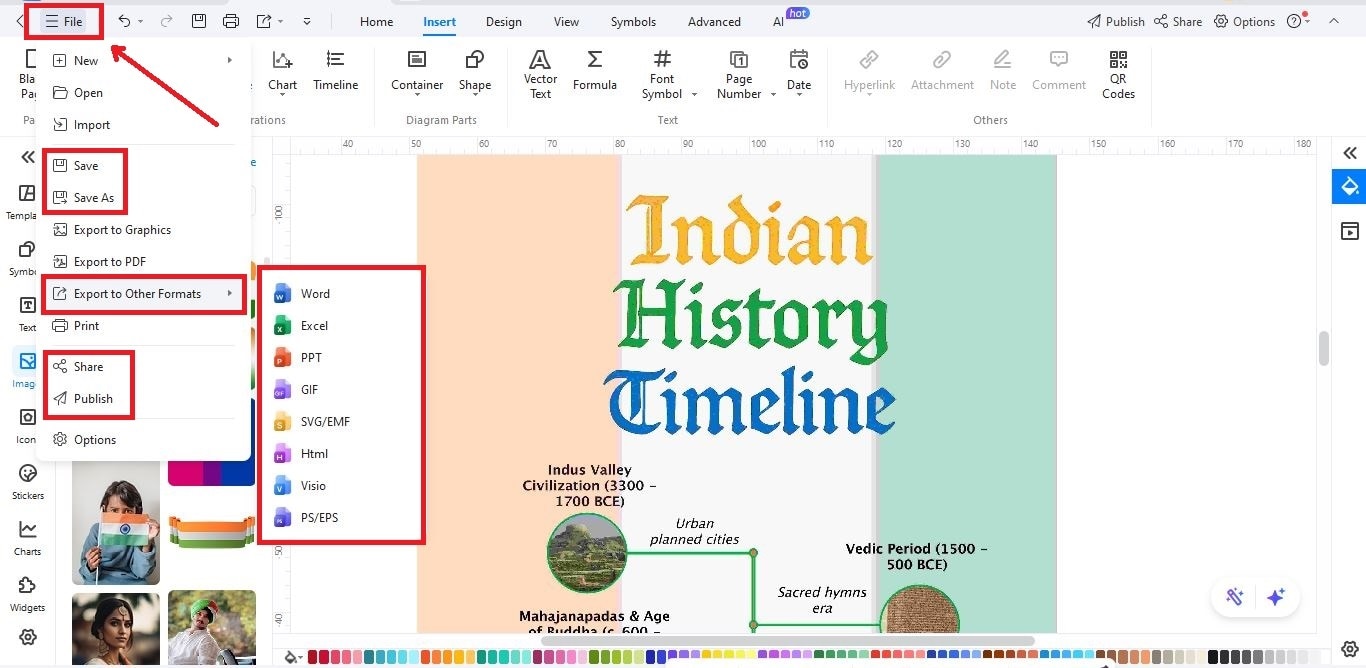Switch to the Design tab
Image resolution: width=1366 pixels, height=668 pixels.
click(503, 20)
